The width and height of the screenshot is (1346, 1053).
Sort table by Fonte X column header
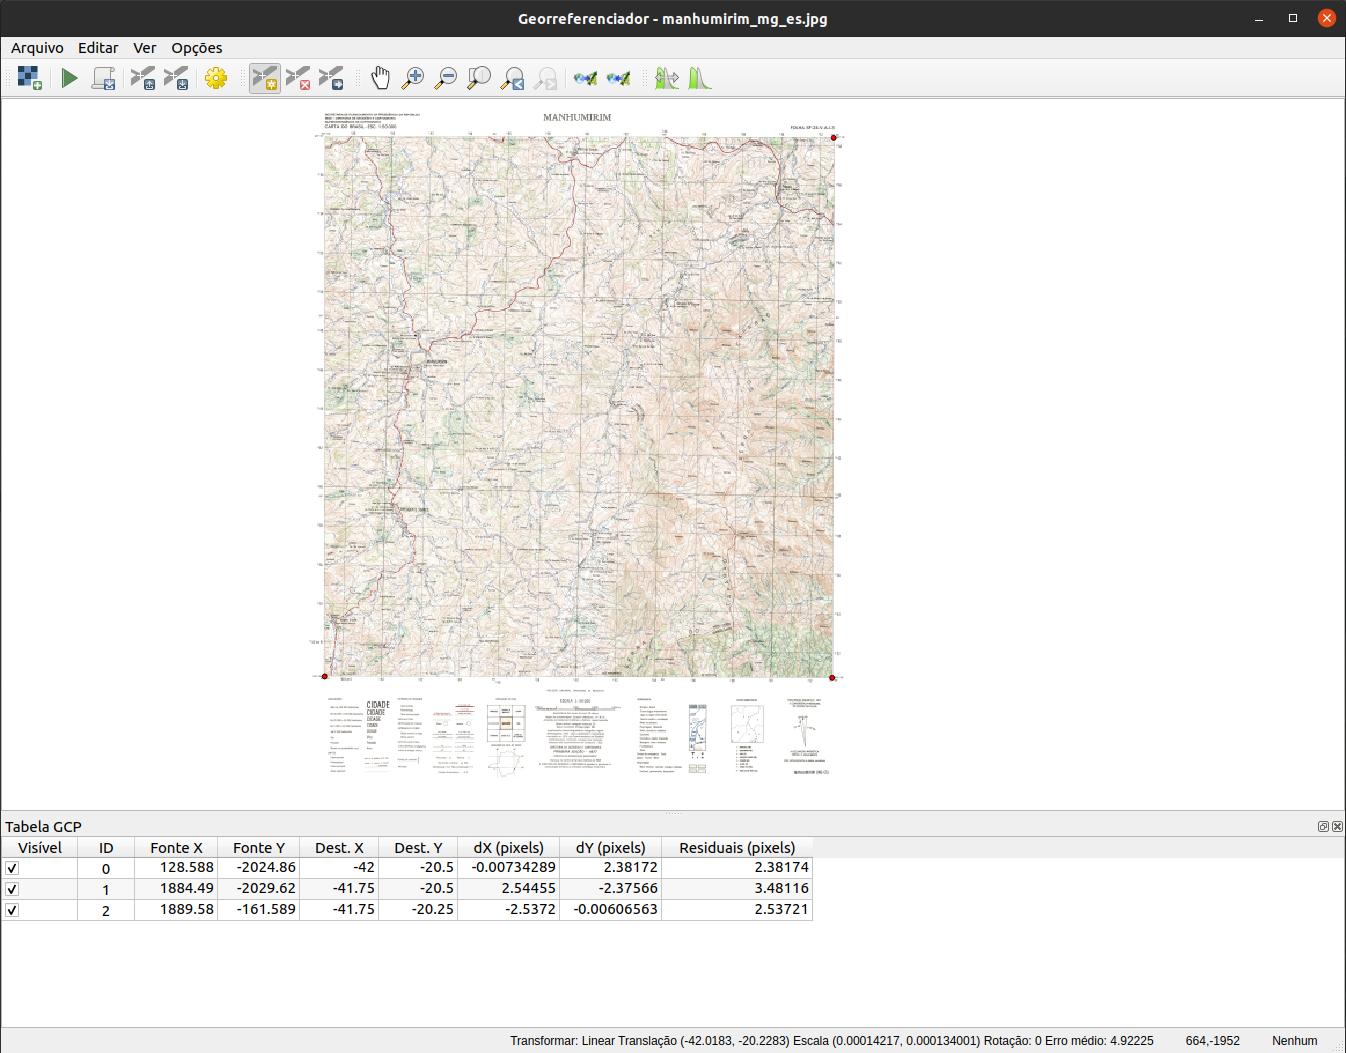176,847
